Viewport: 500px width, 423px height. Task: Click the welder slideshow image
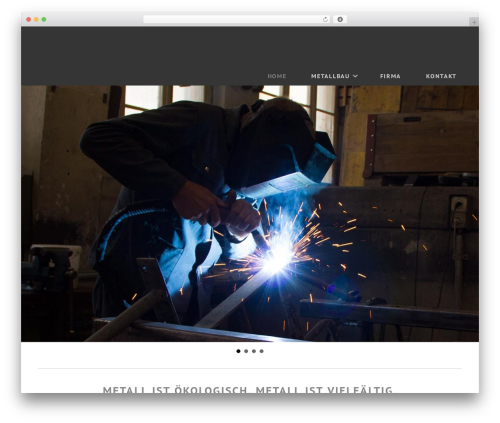pyautogui.click(x=250, y=213)
